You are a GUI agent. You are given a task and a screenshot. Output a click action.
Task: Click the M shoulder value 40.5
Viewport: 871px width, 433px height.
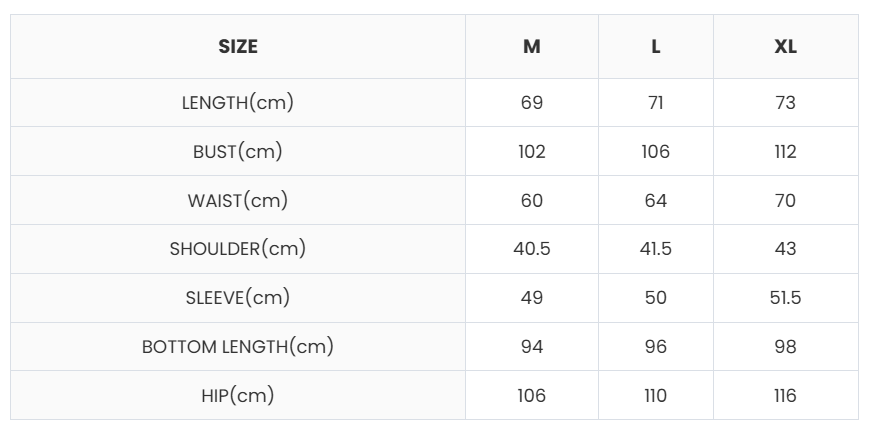[532, 249]
